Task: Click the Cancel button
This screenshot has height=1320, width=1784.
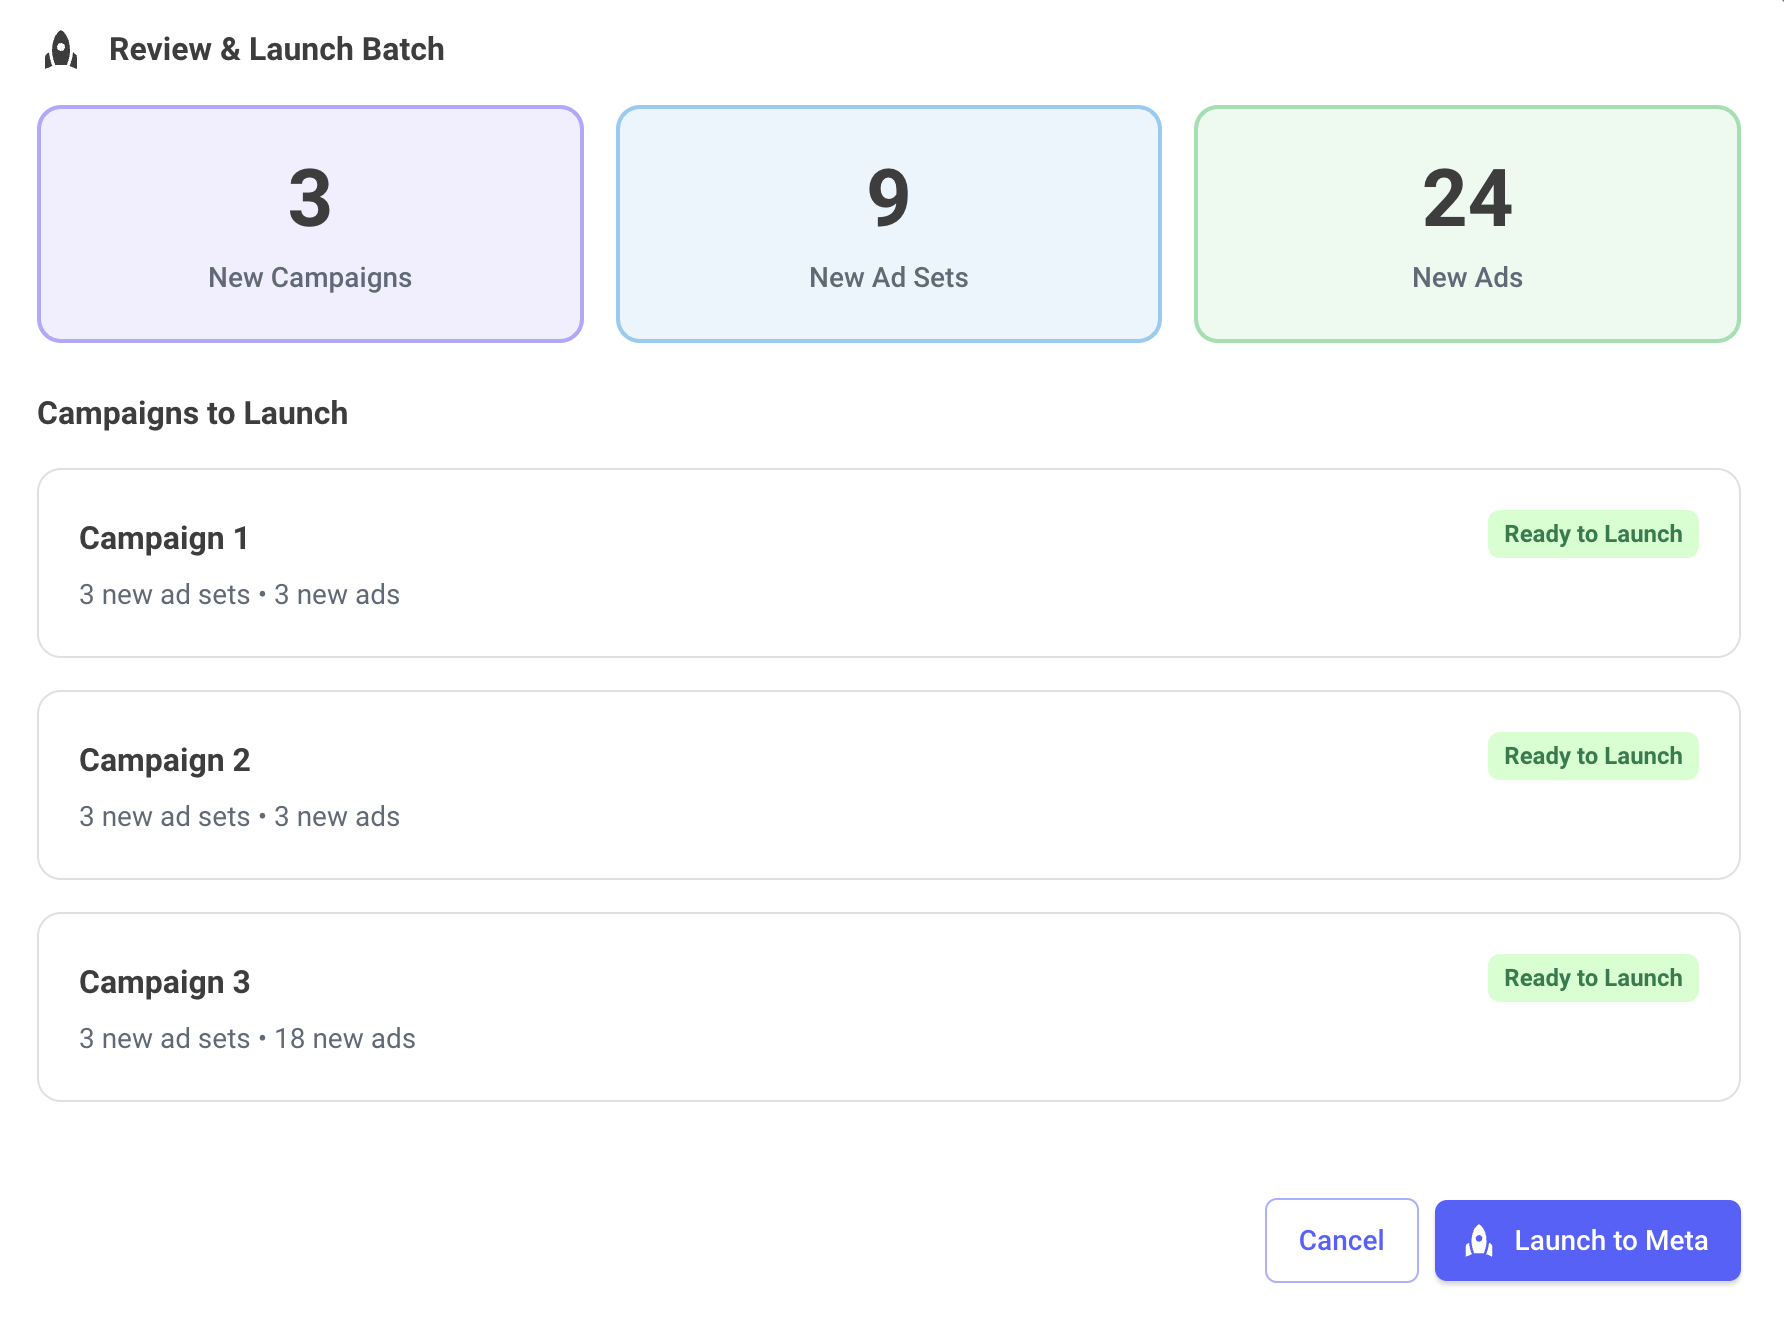Action: [1341, 1240]
